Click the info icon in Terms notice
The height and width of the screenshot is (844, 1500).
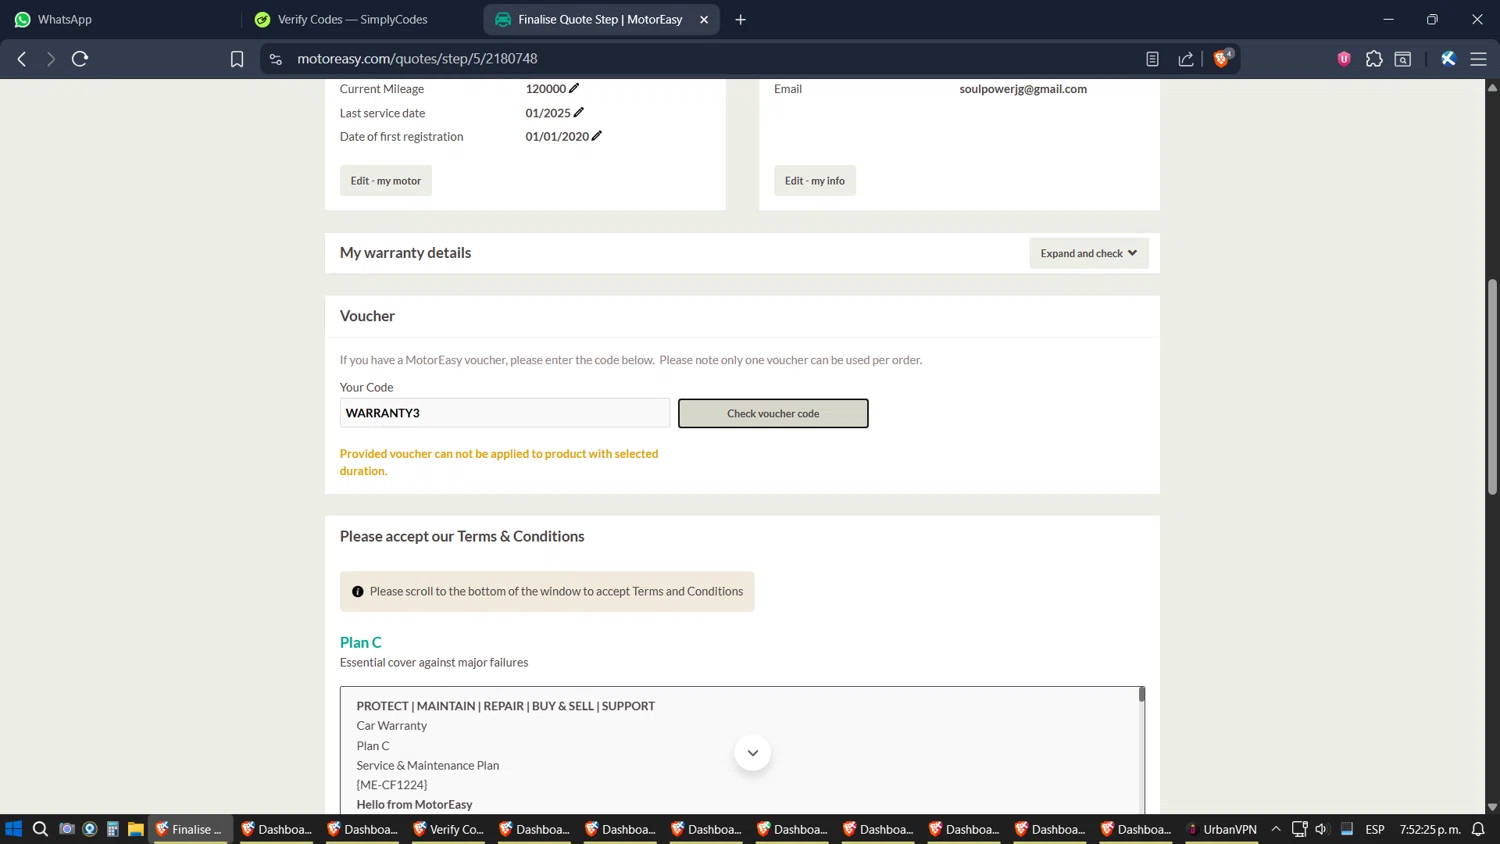(357, 592)
